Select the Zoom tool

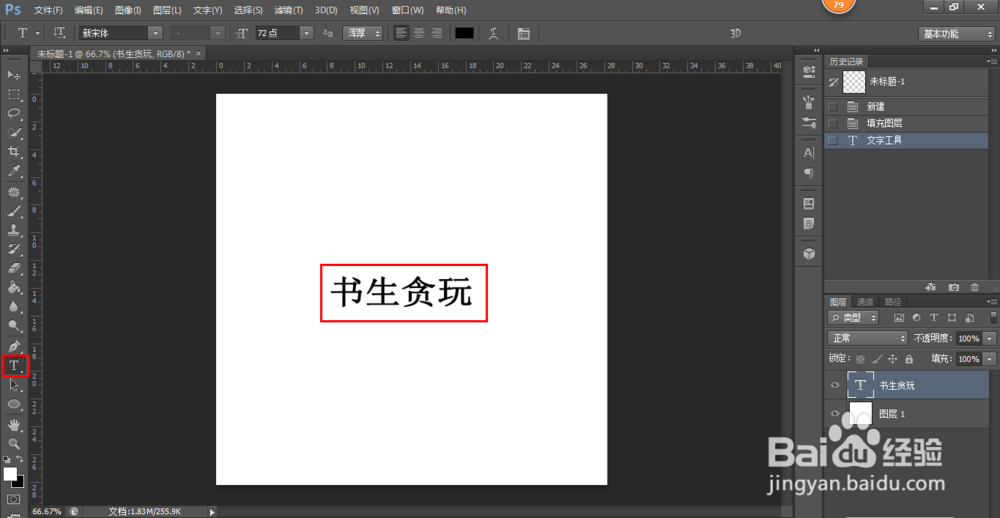click(14, 443)
